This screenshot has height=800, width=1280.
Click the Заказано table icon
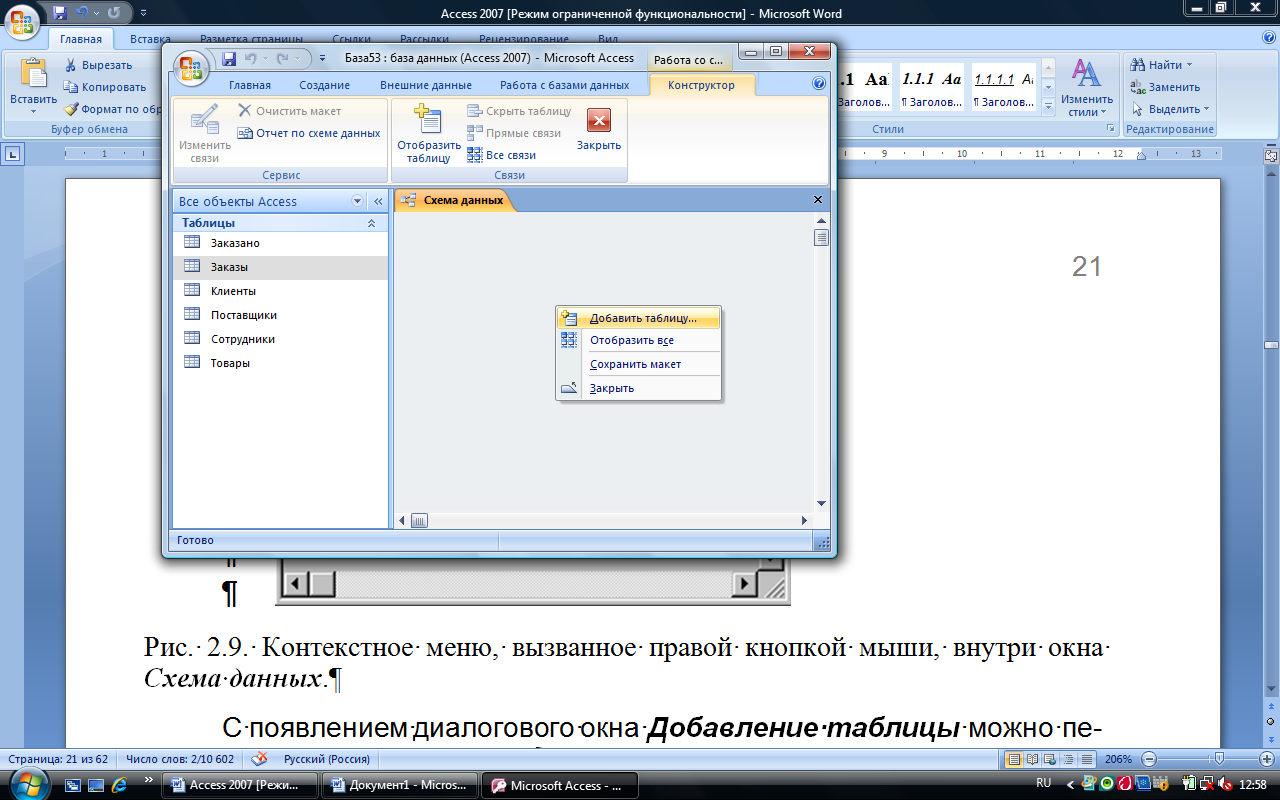coord(192,243)
